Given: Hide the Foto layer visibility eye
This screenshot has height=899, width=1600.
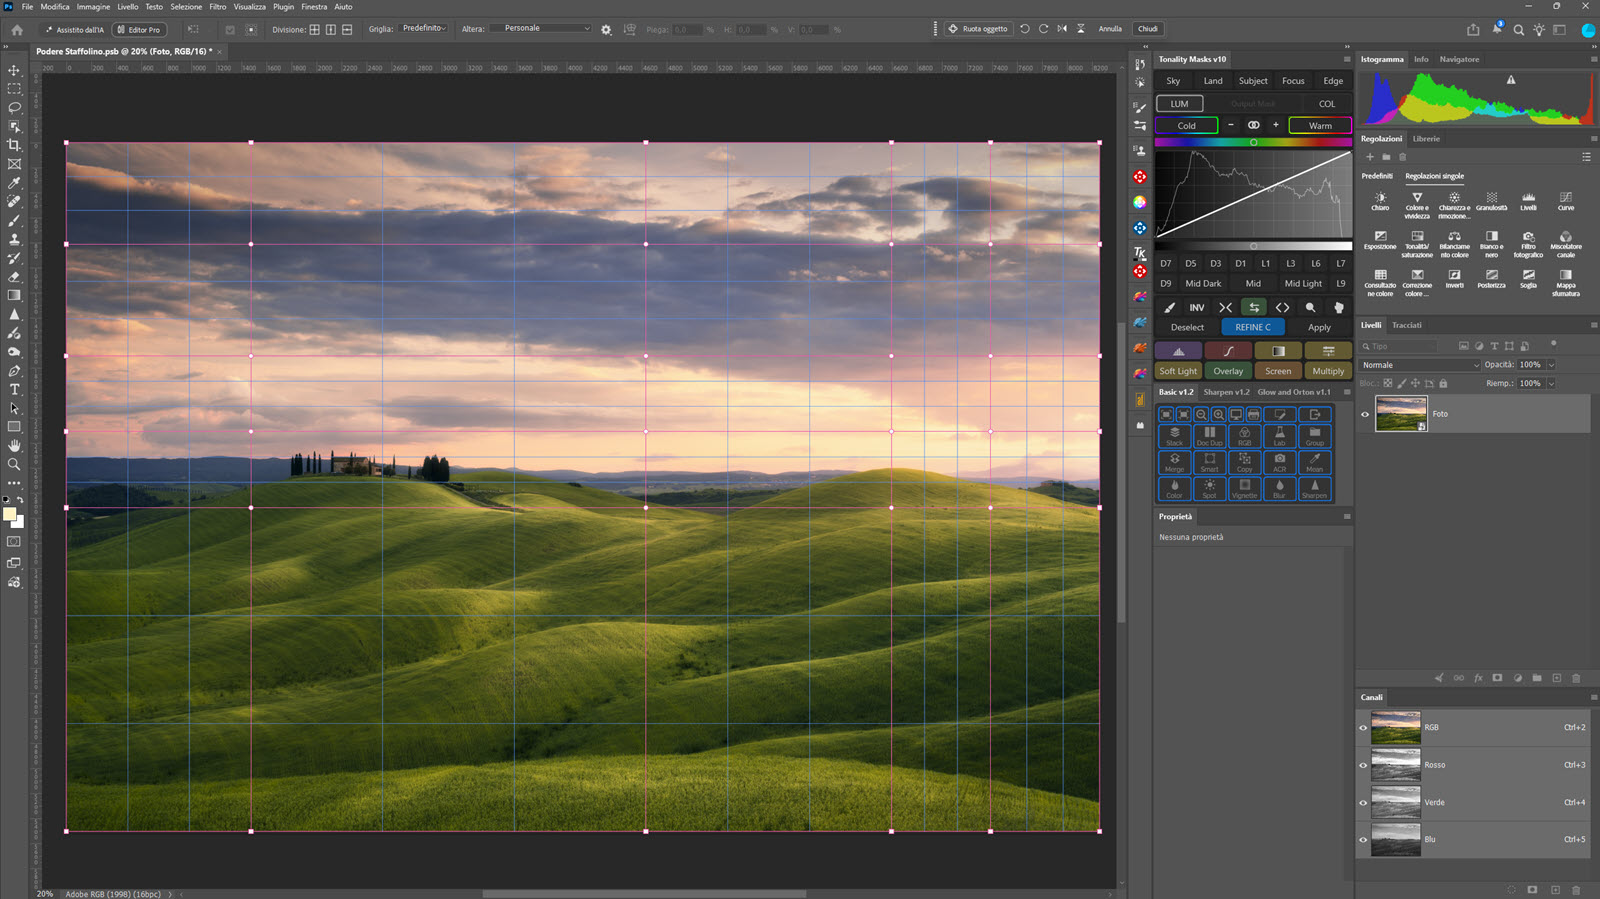Looking at the screenshot, I should [x=1365, y=414].
